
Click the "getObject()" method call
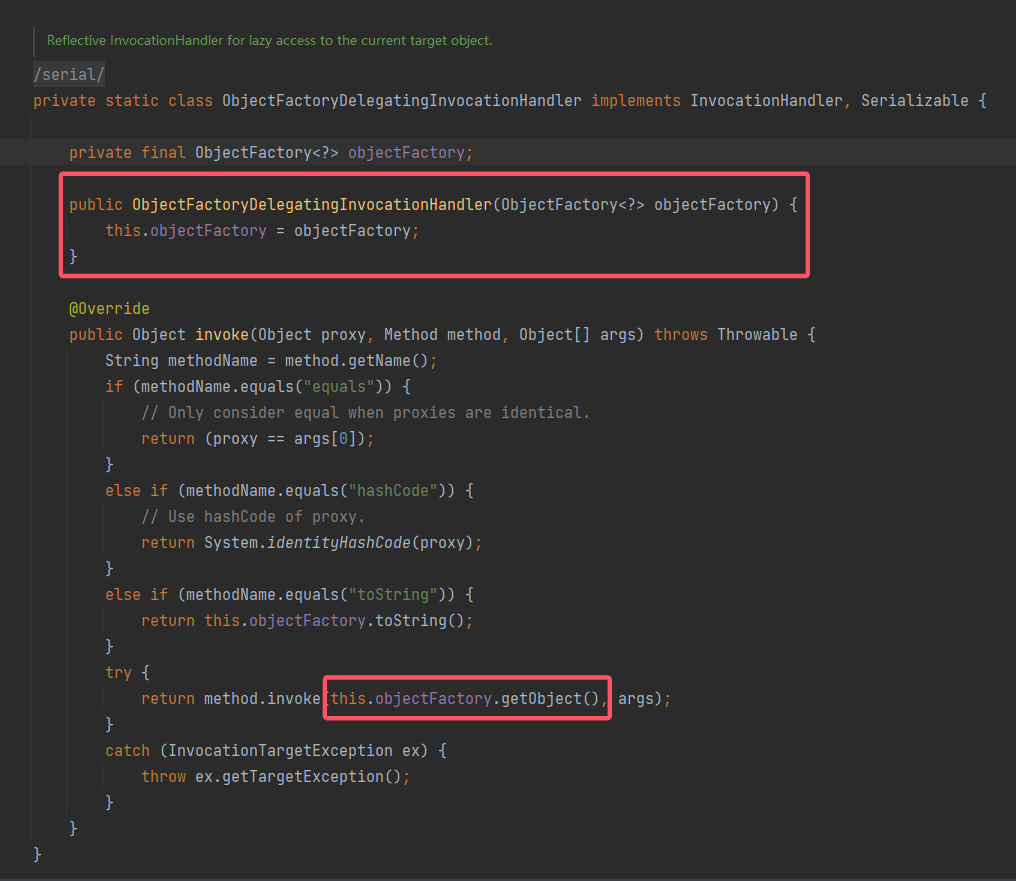550,698
